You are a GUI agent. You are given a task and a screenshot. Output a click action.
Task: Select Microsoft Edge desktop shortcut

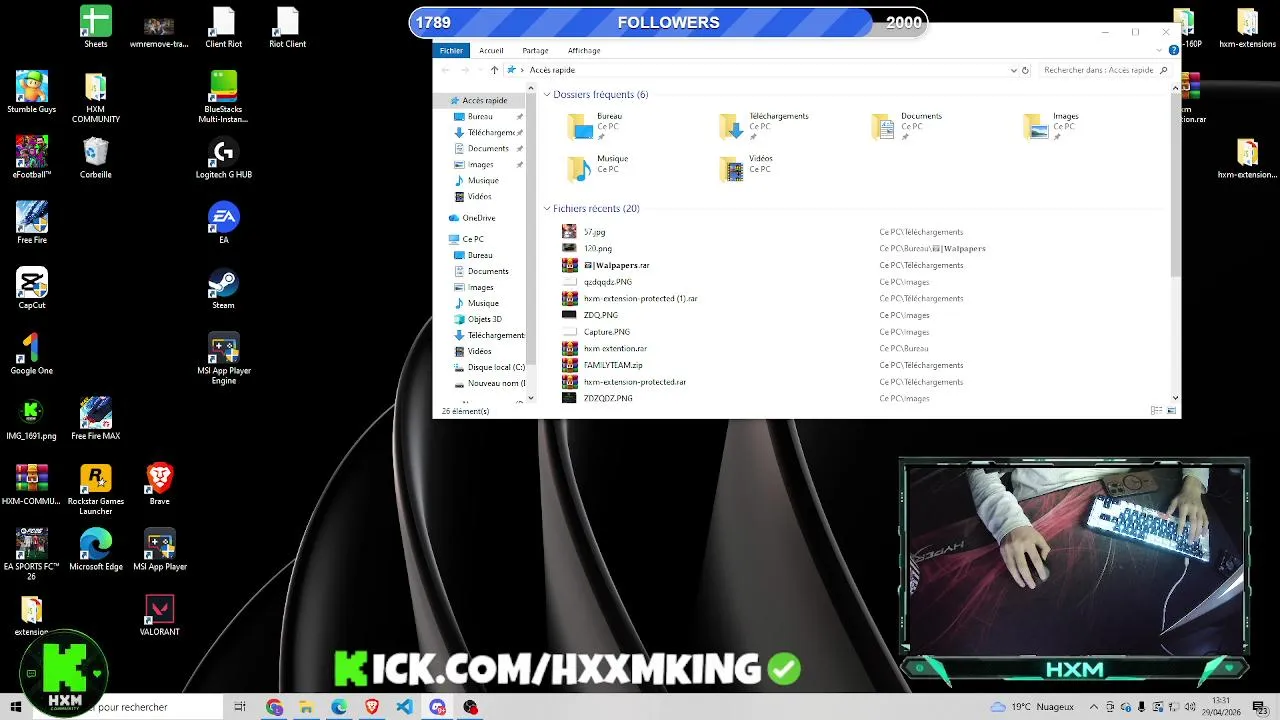96,549
